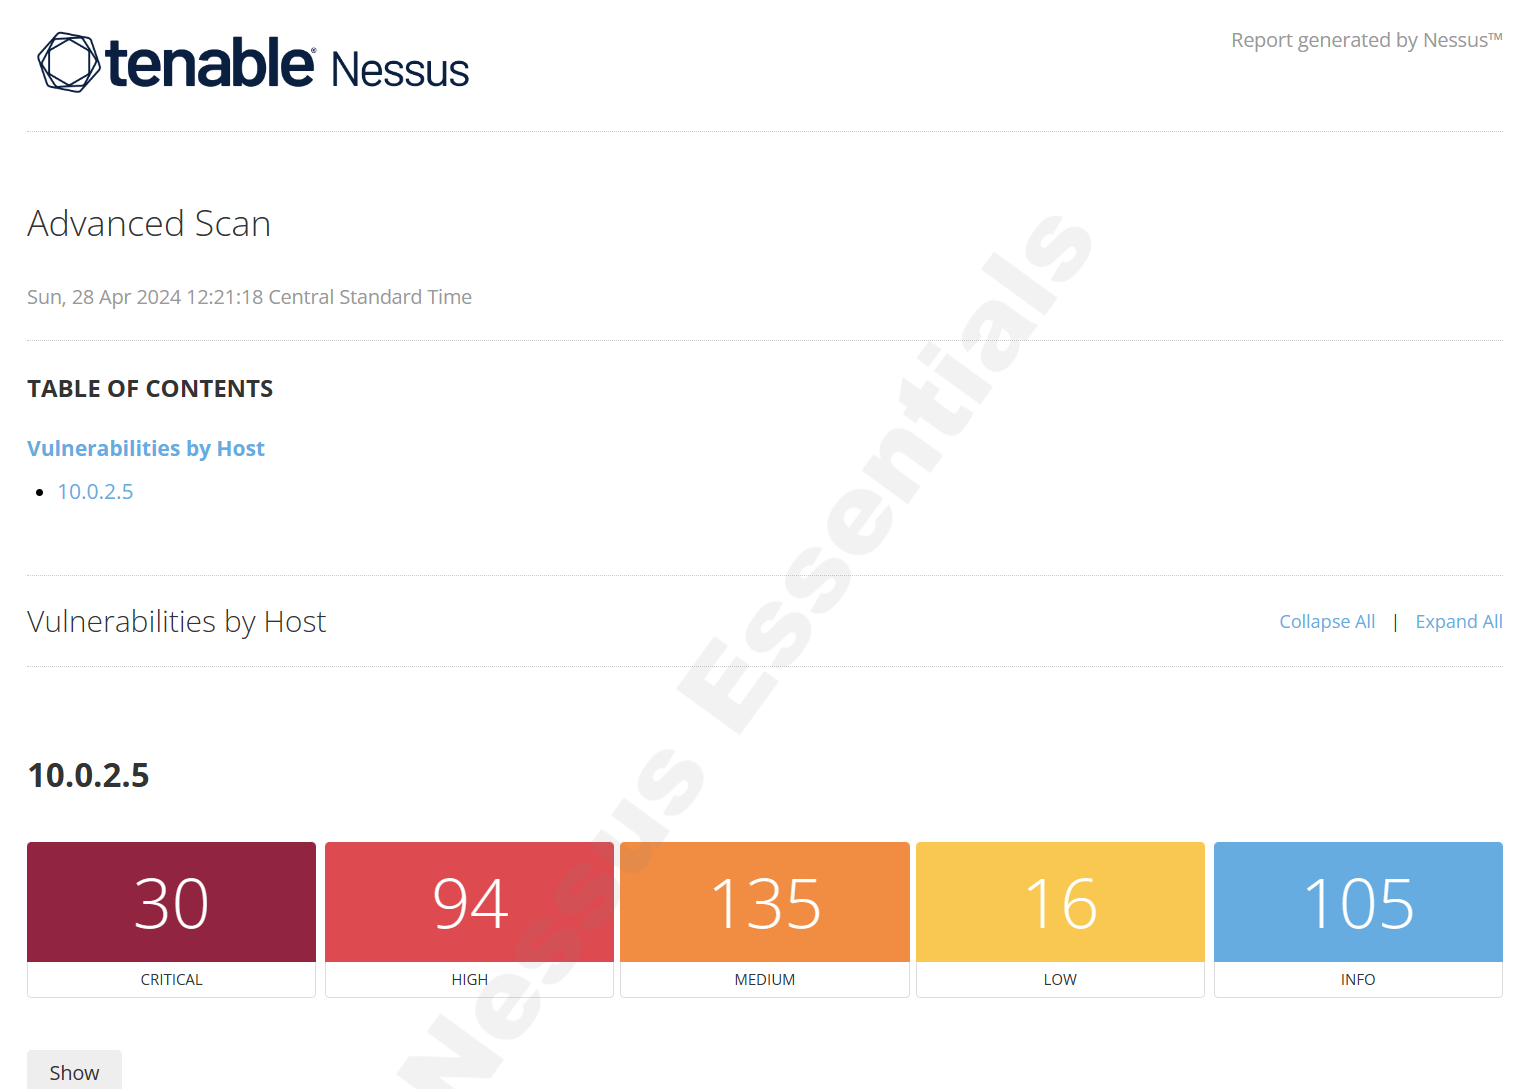Screen dimensions: 1531x1089
Task: Select the MEDIUM severity box showing 135
Action: 764,901
